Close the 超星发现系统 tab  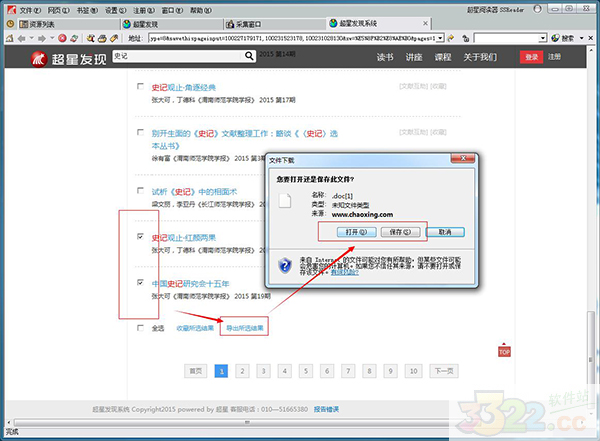pos(425,23)
